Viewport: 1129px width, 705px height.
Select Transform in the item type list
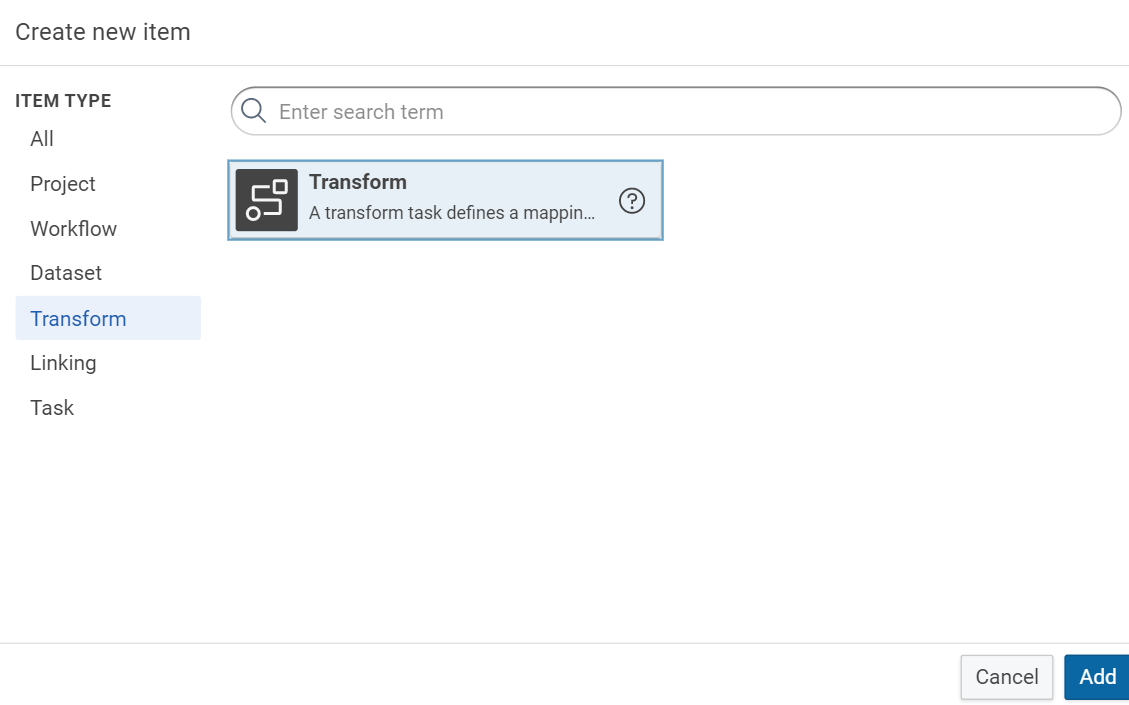point(78,319)
